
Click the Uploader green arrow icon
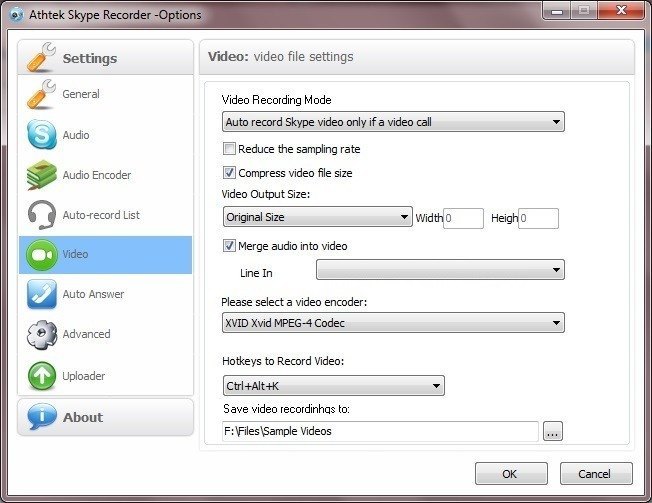pos(41,376)
